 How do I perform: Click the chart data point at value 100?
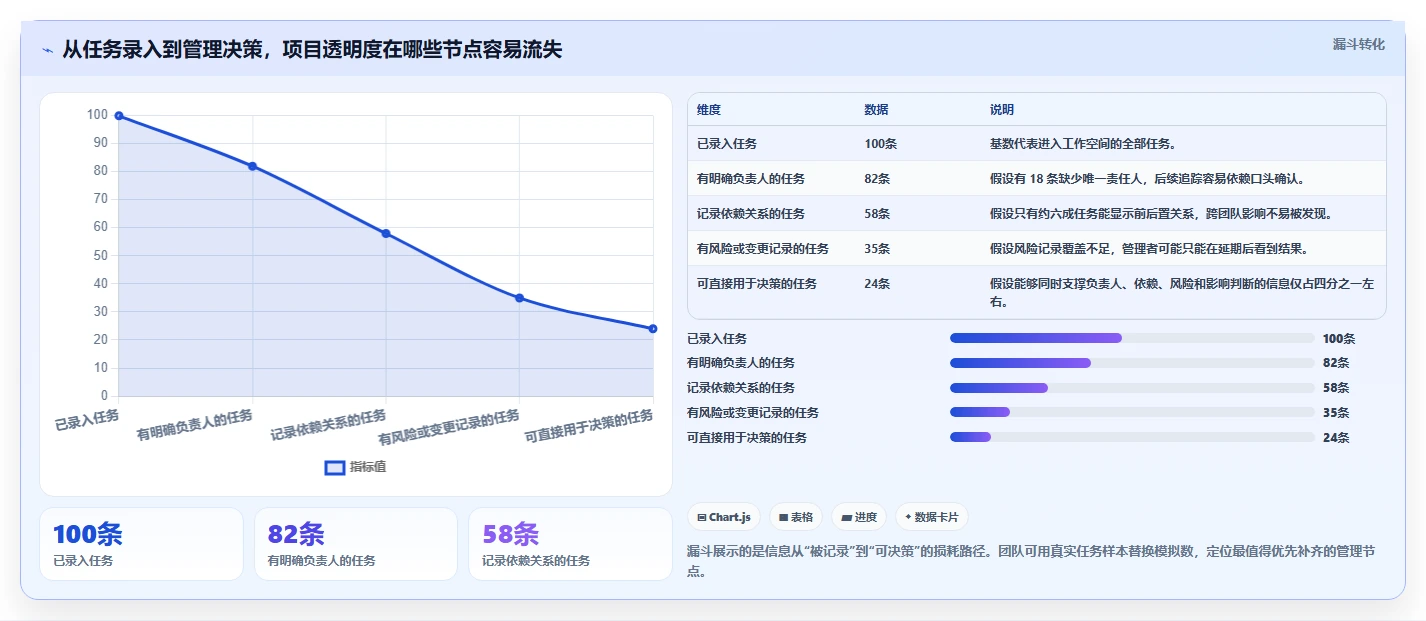coord(119,116)
